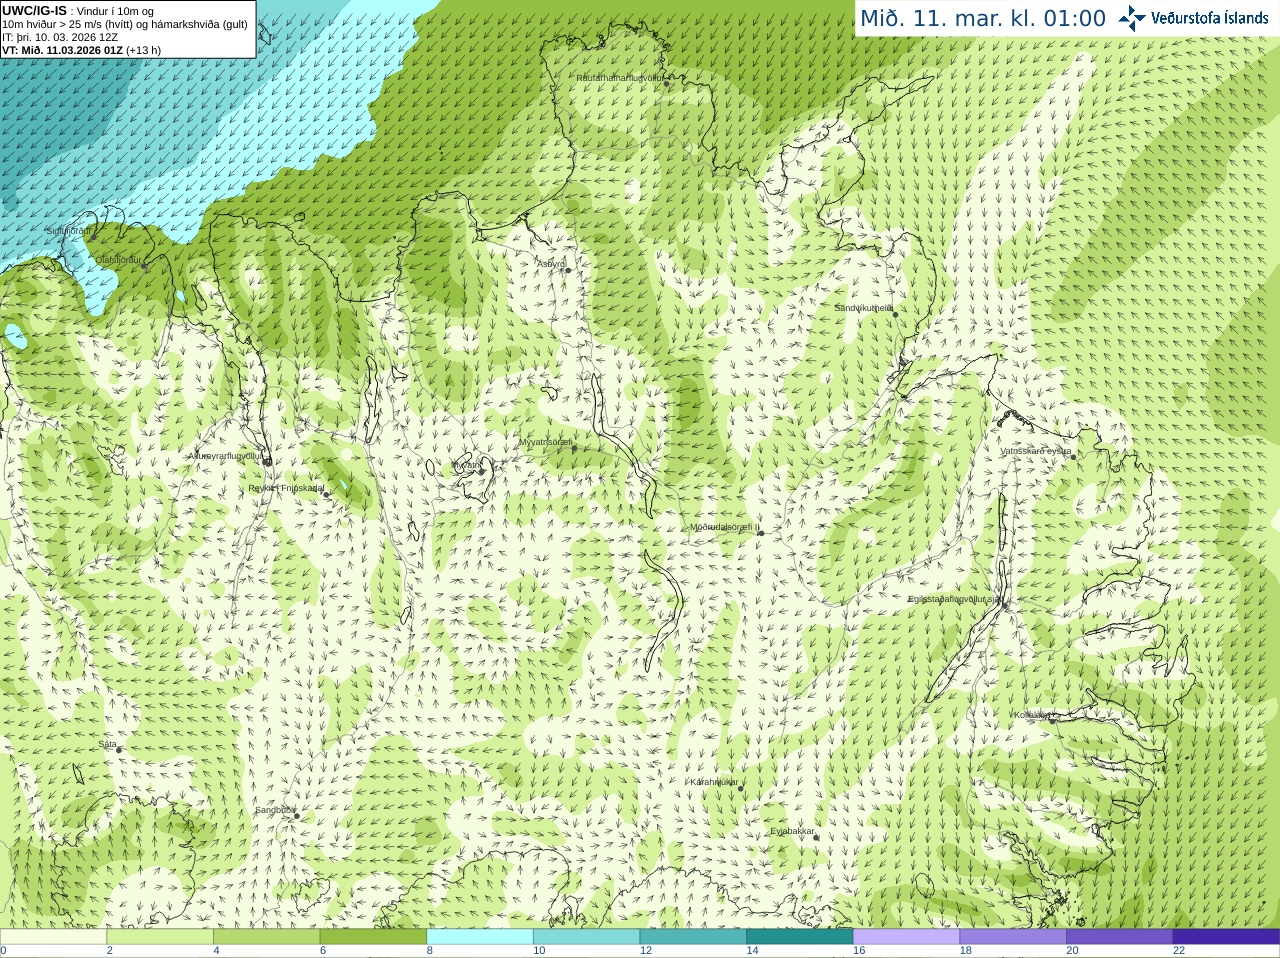Click the Kárahnjúkar station label
Screen dimensions: 1280x958
pyautogui.click(x=714, y=782)
